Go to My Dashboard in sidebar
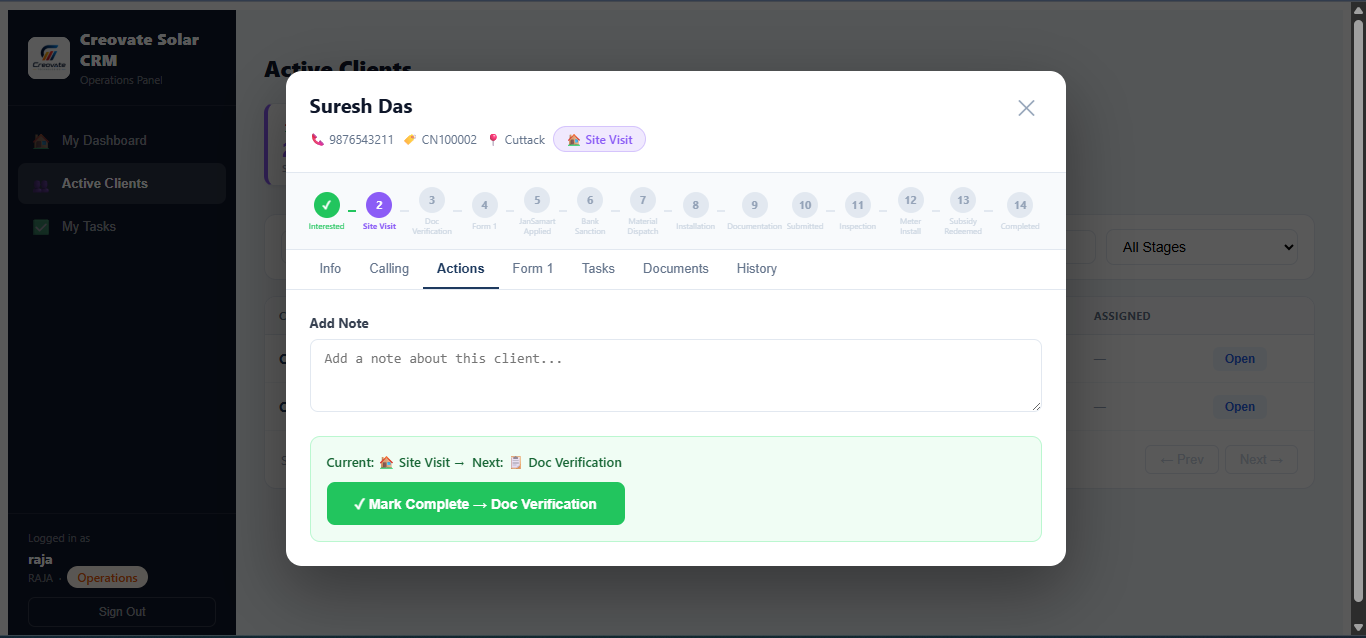1366x638 pixels. (122, 141)
